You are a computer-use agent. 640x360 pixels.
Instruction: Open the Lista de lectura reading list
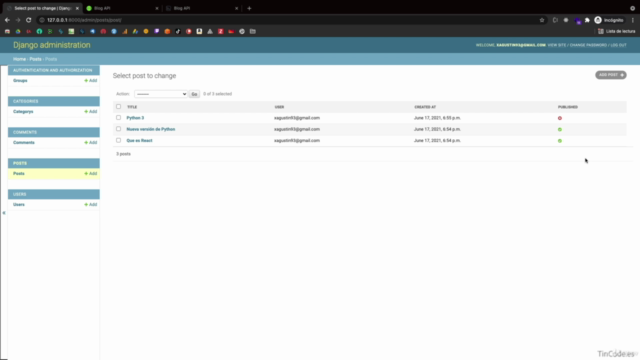tap(617, 31)
